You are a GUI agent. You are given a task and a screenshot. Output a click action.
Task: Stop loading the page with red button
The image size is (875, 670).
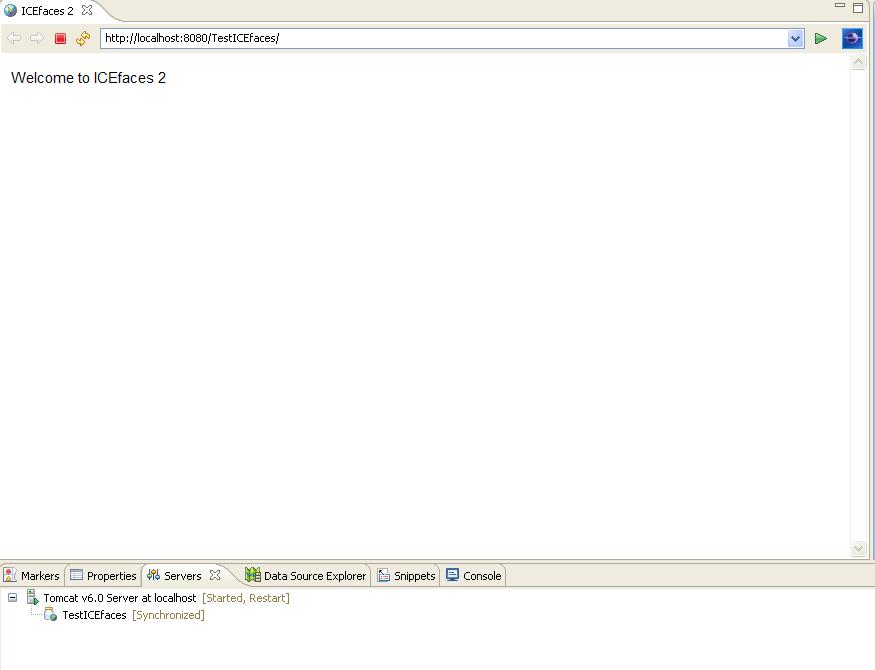60,38
